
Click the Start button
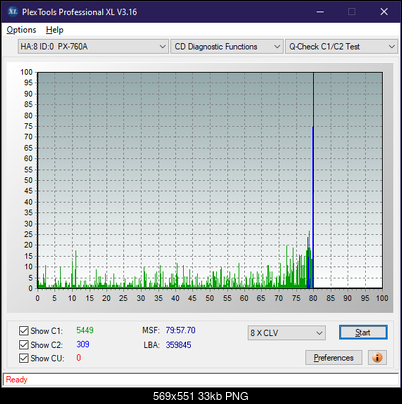pos(363,332)
